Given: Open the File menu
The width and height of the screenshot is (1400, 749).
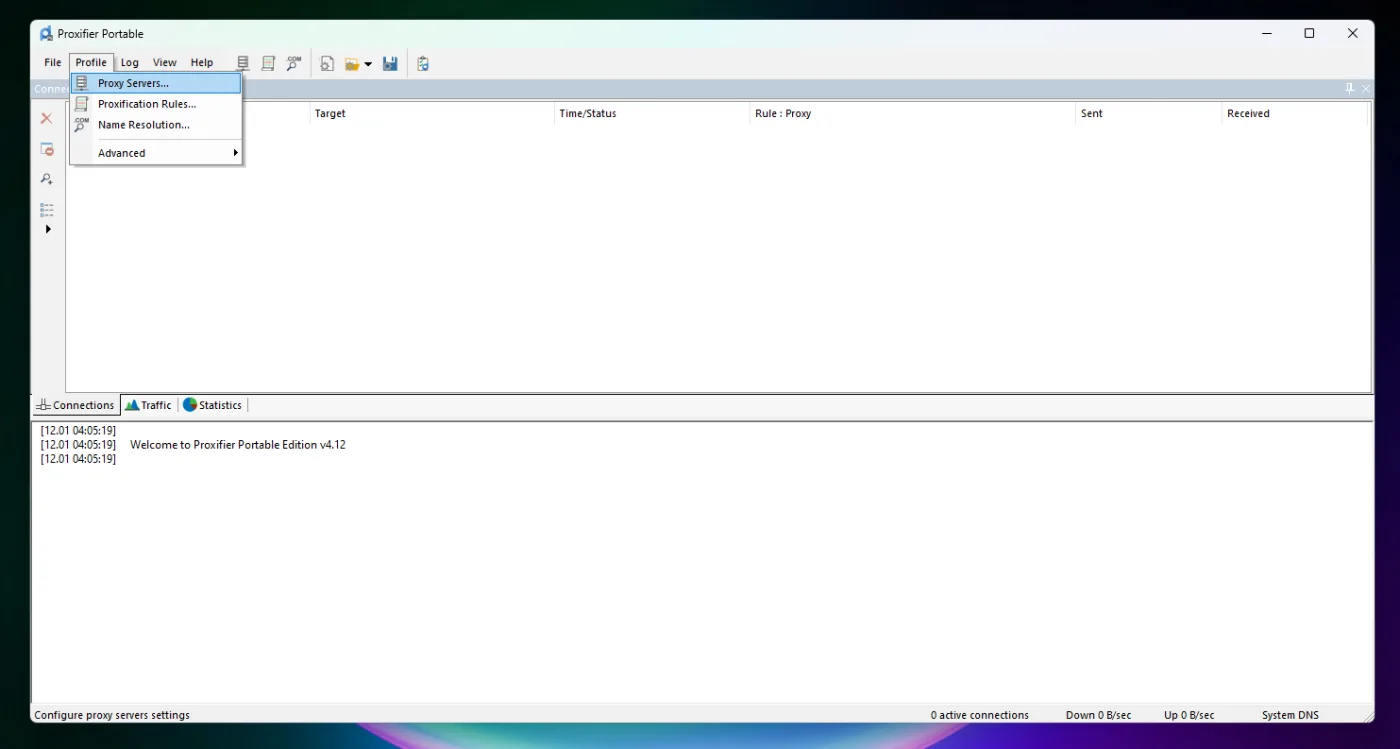Looking at the screenshot, I should 53,63.
